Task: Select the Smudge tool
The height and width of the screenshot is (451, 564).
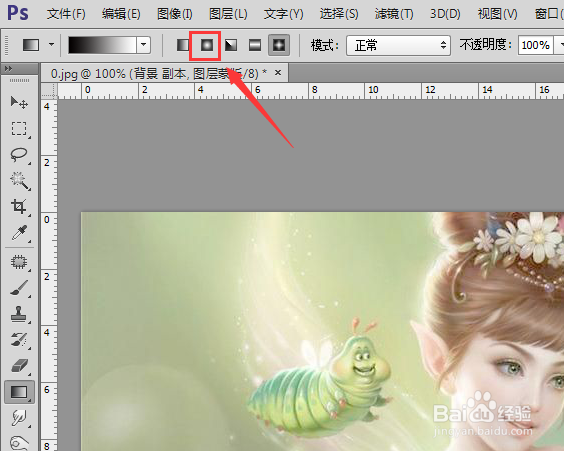Action: click(19, 418)
